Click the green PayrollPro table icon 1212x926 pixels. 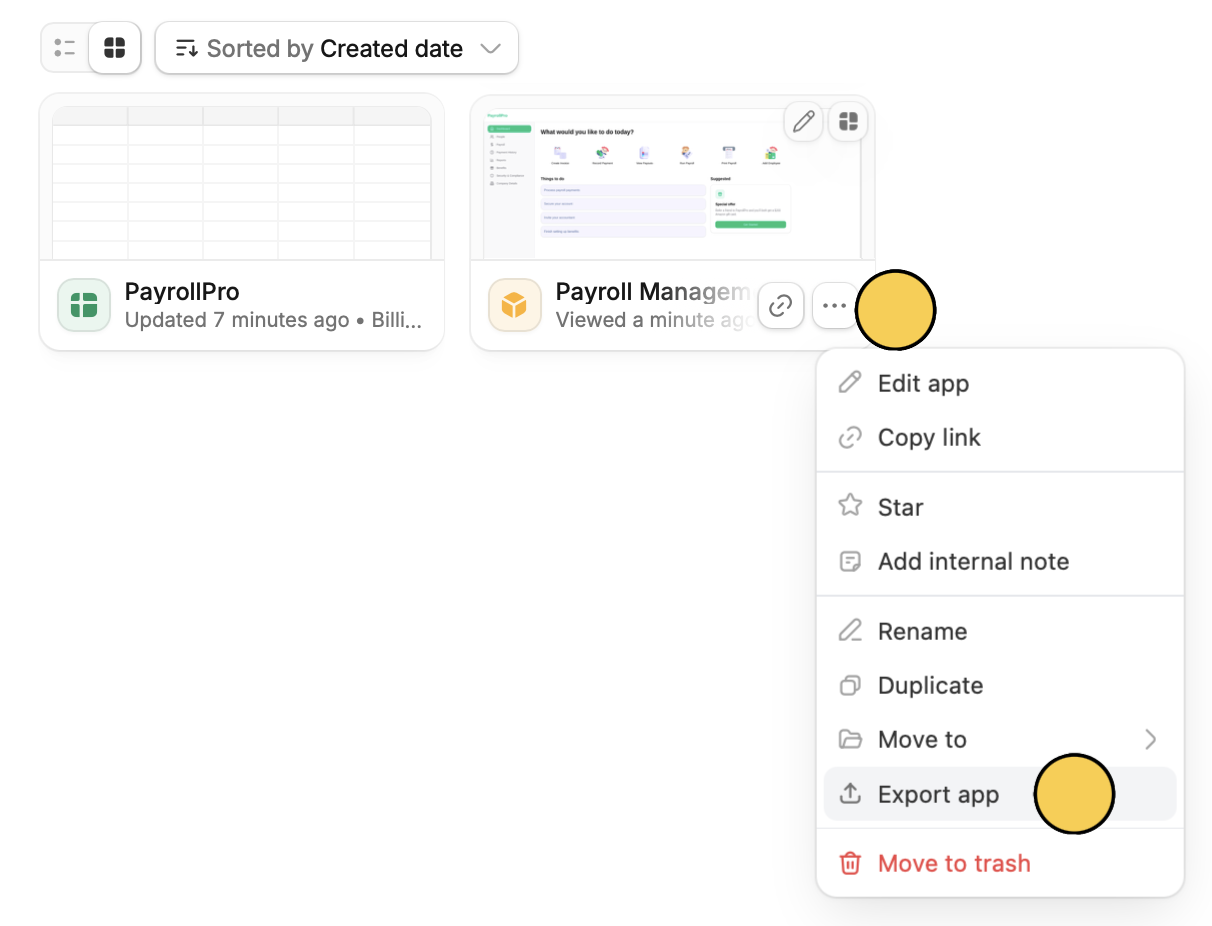[84, 305]
